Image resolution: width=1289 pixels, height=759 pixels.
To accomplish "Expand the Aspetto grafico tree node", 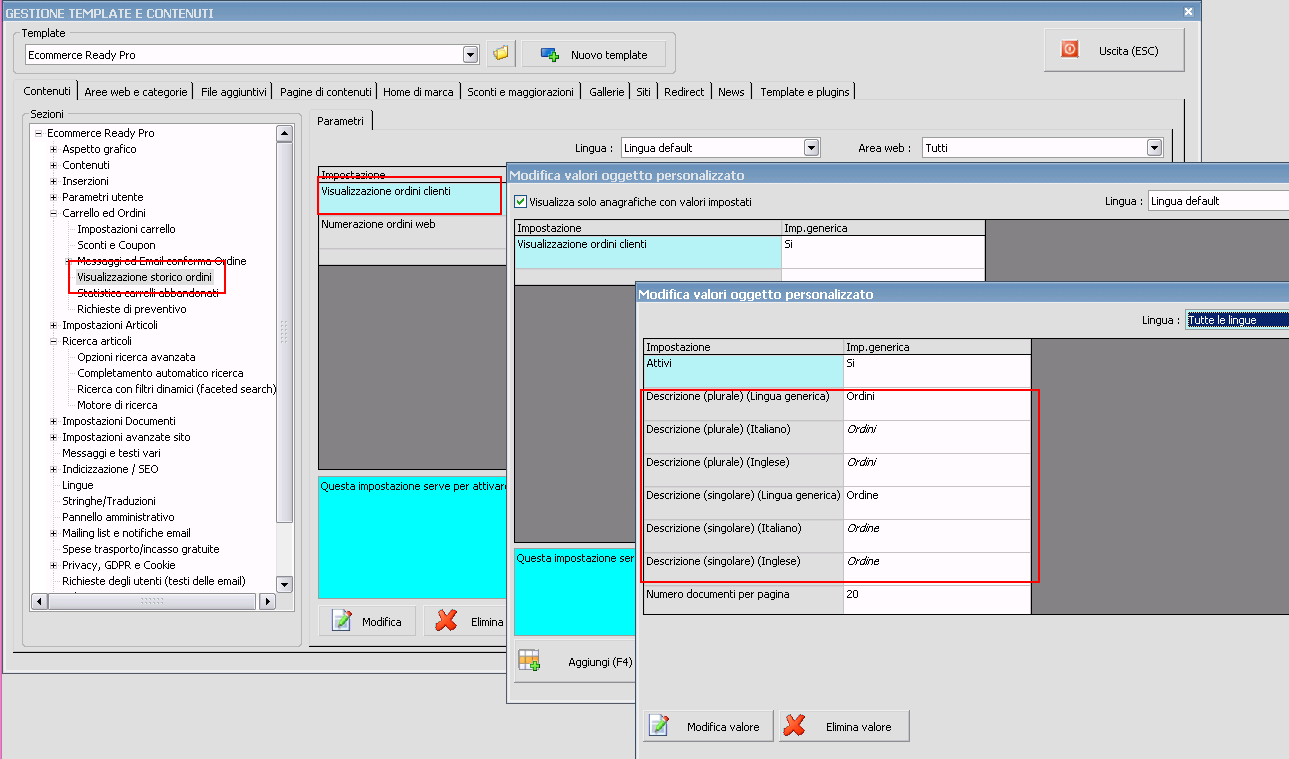I will pyautogui.click(x=54, y=149).
